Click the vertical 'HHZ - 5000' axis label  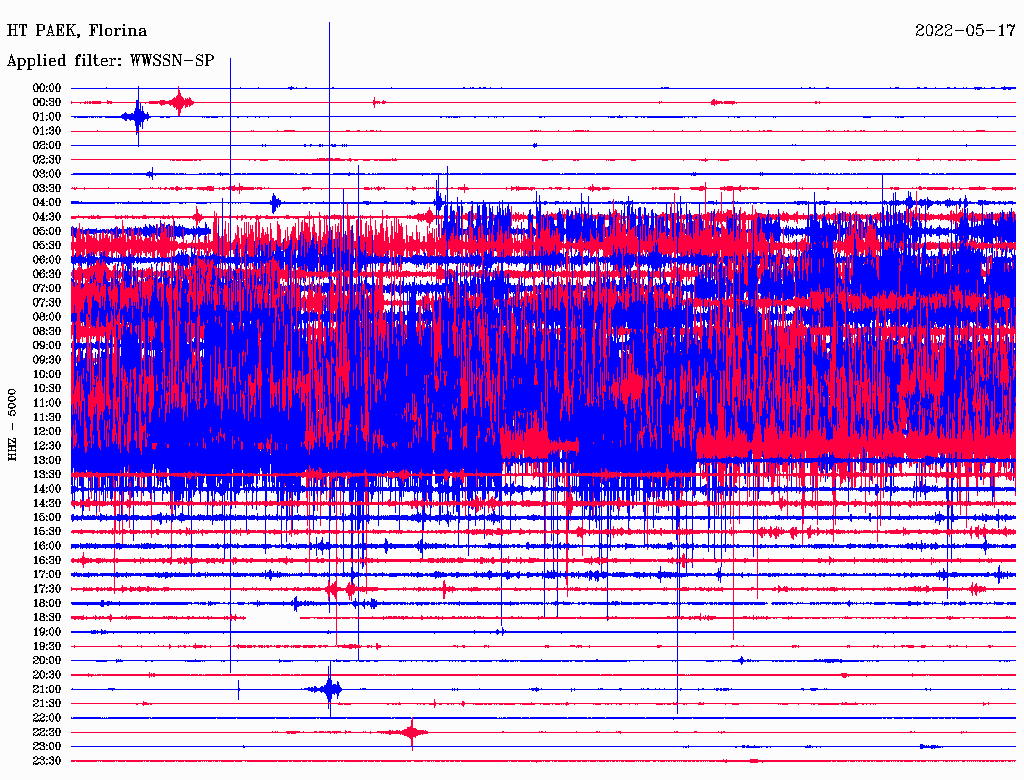pos(12,425)
